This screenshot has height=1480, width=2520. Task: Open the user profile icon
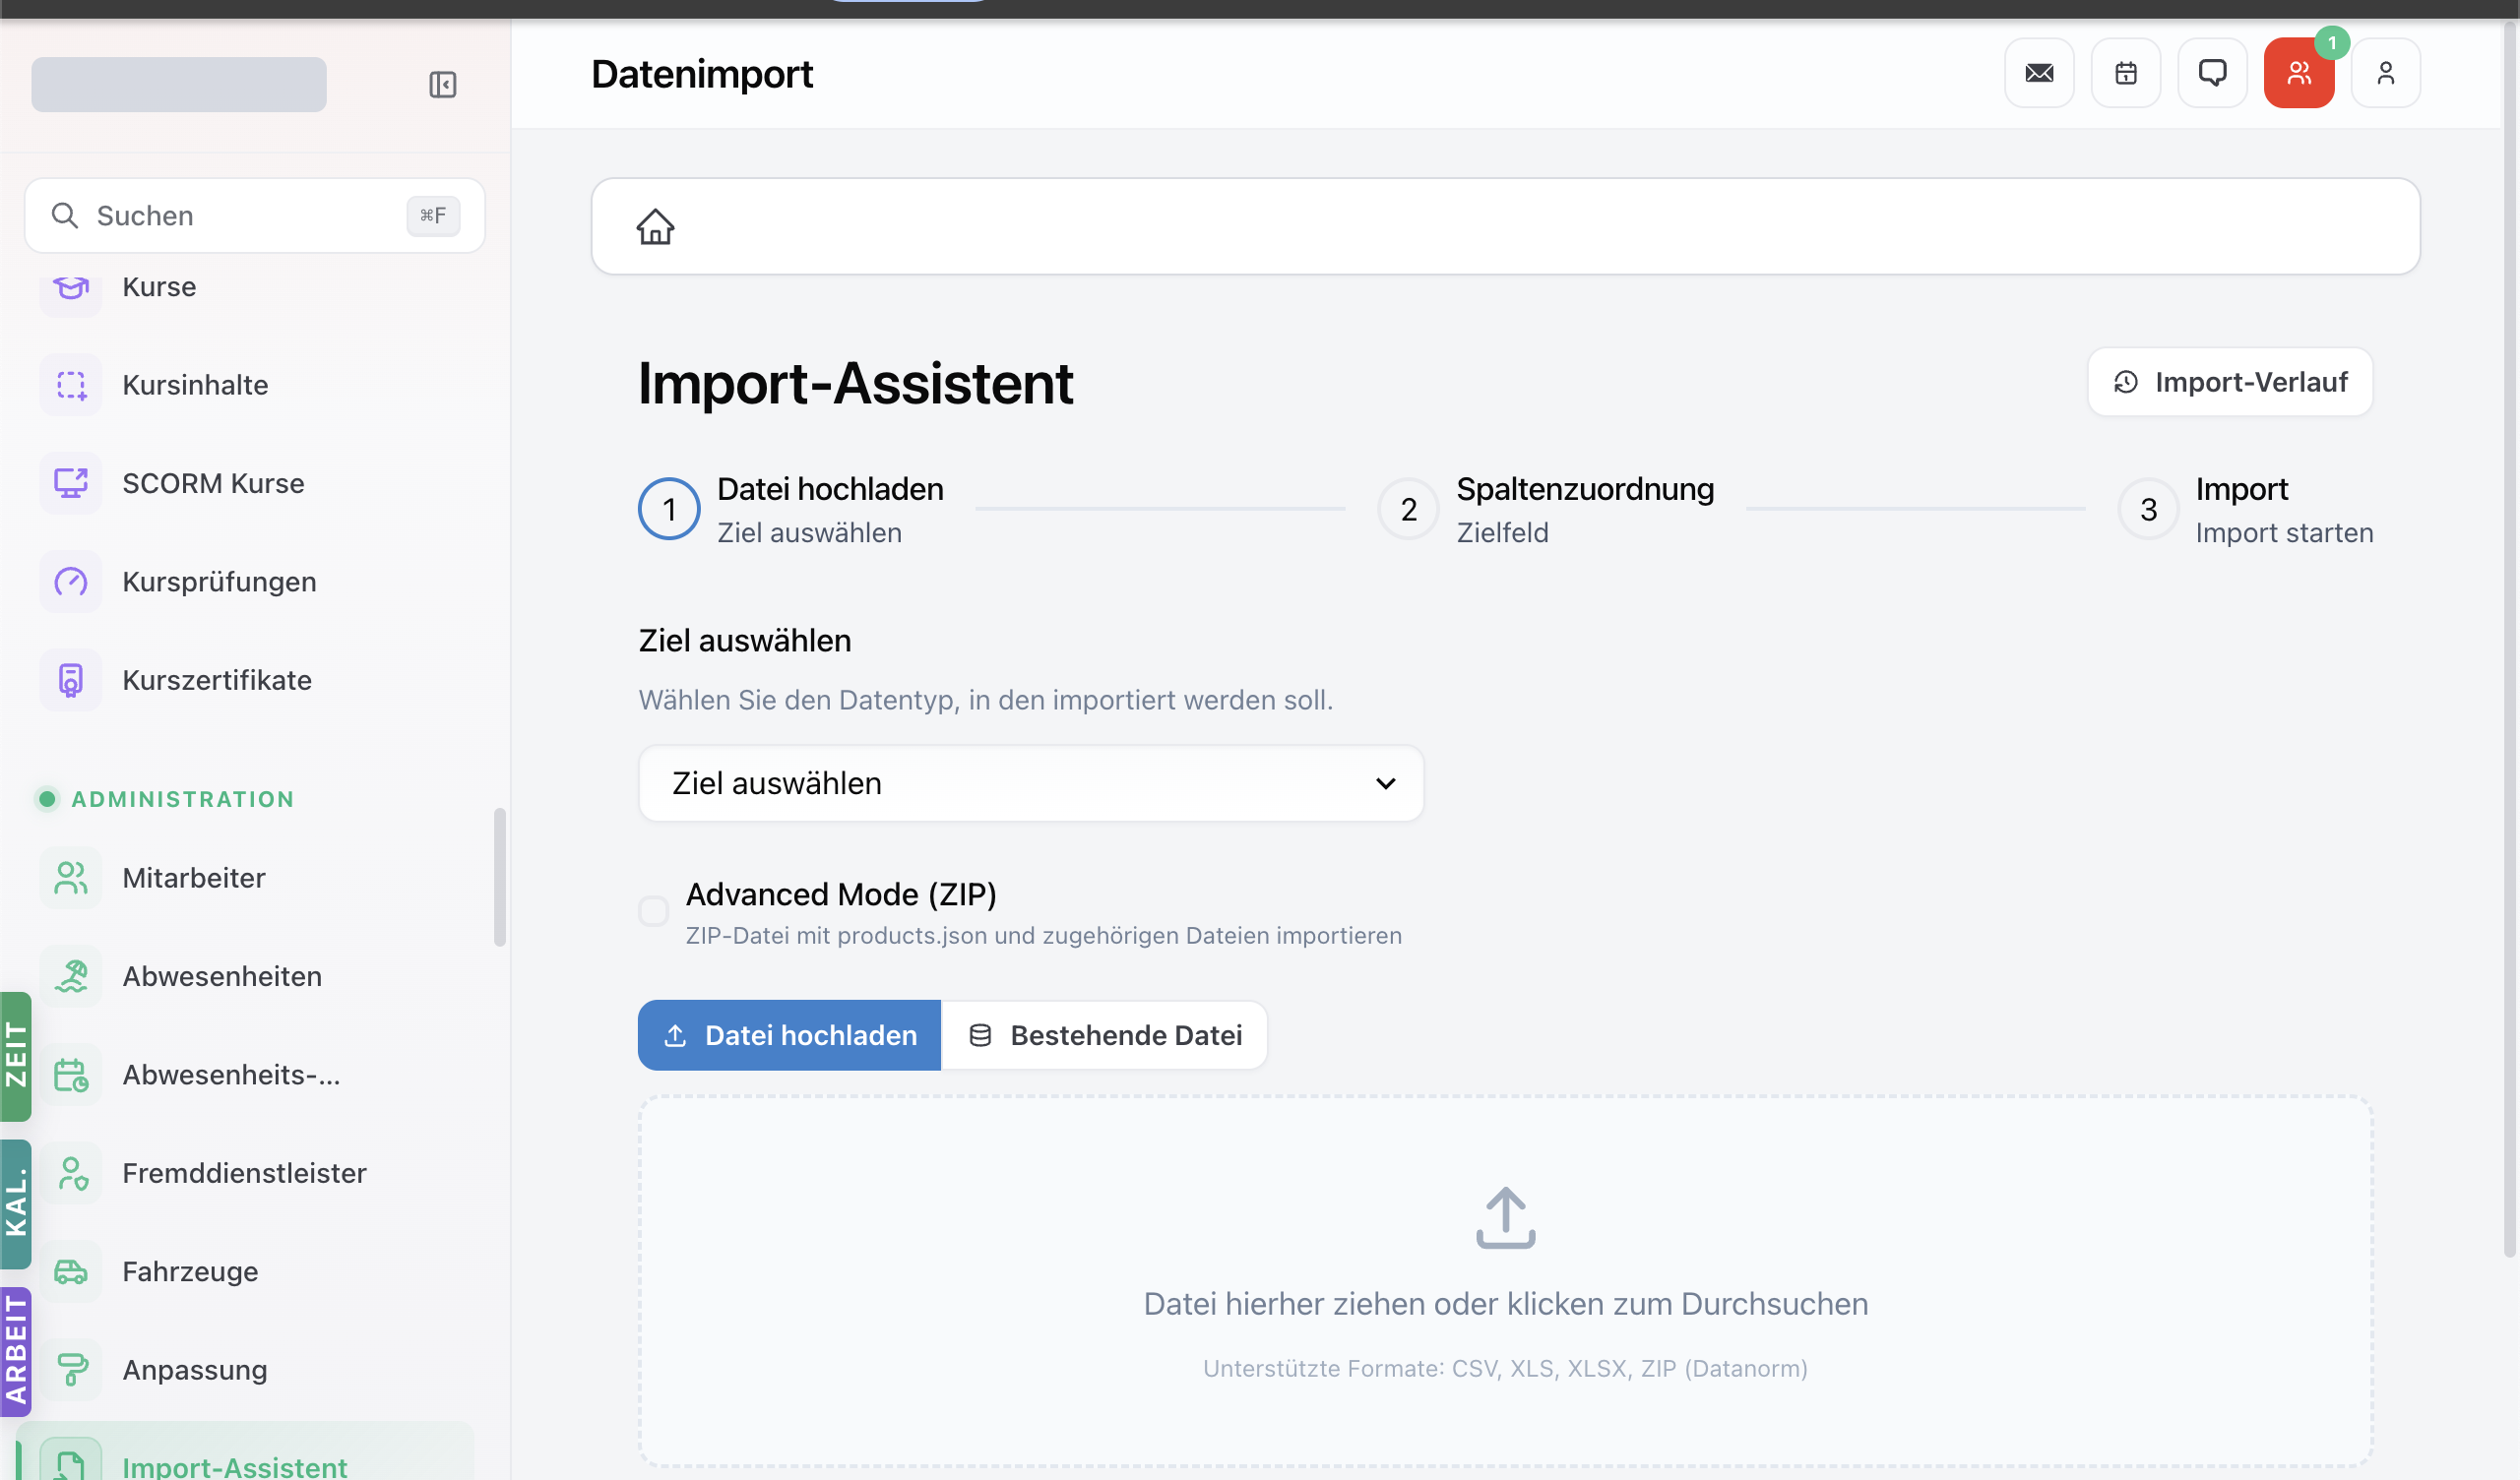tap(2385, 73)
